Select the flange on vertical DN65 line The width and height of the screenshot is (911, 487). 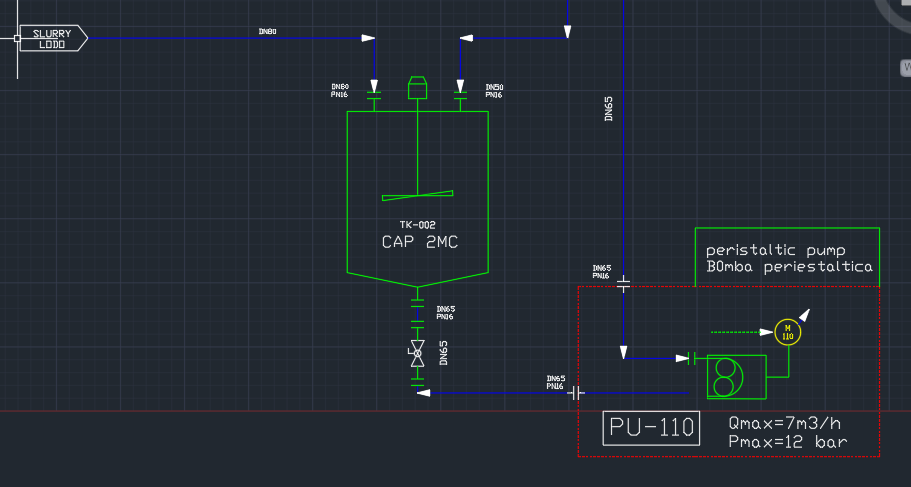click(623, 284)
